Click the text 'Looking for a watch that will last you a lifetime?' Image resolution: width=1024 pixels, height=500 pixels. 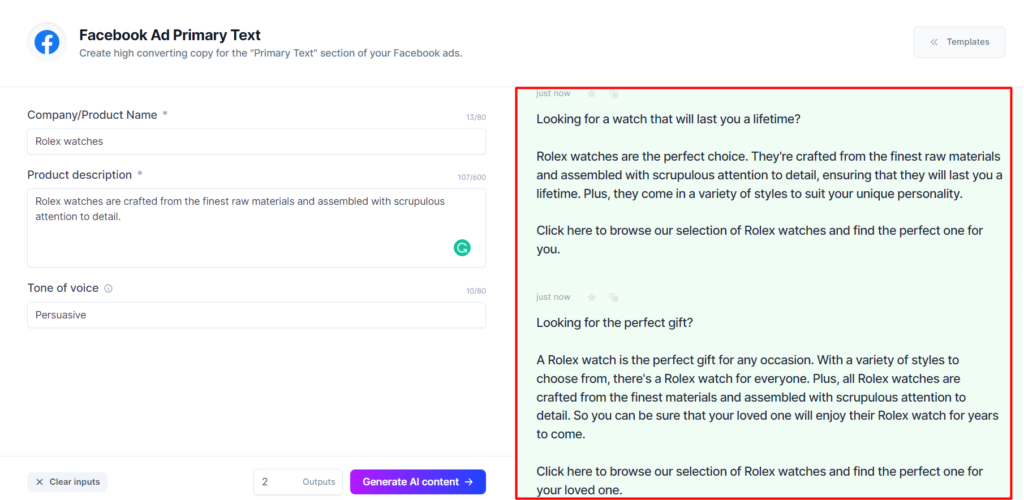668,119
